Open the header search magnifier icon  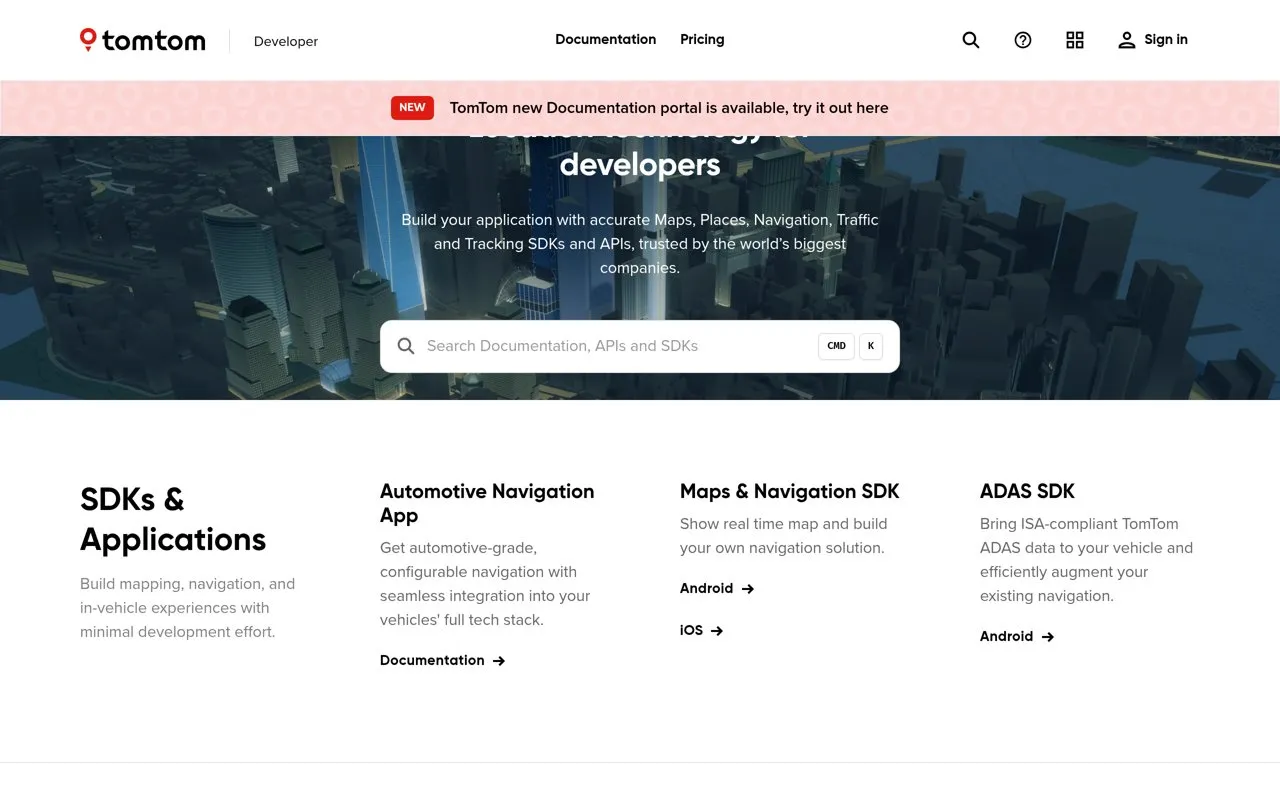971,40
